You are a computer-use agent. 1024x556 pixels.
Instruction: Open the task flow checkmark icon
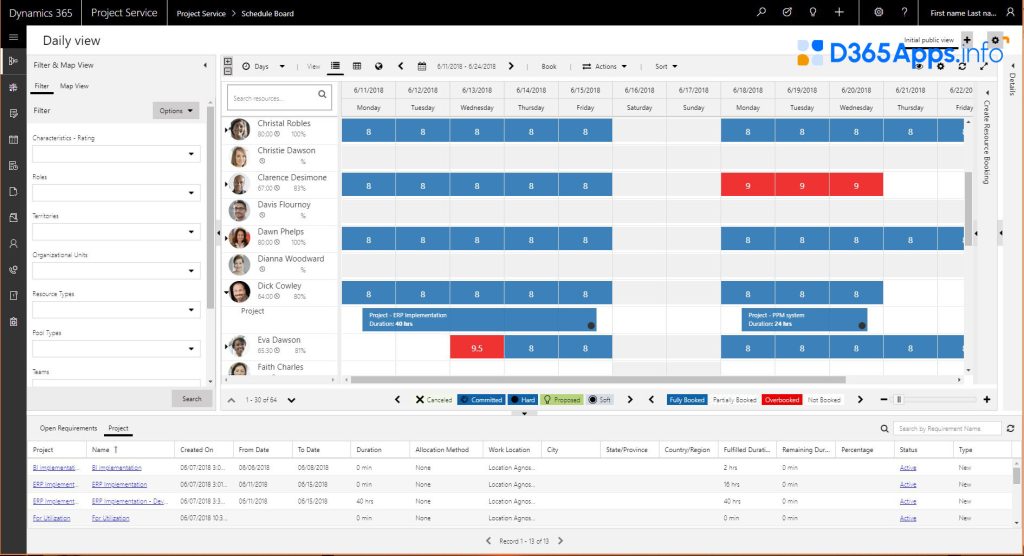[x=787, y=12]
